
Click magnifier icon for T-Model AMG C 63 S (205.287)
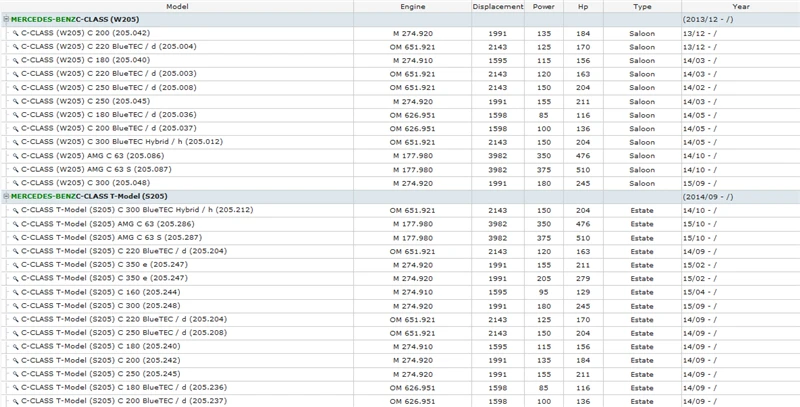coord(15,238)
